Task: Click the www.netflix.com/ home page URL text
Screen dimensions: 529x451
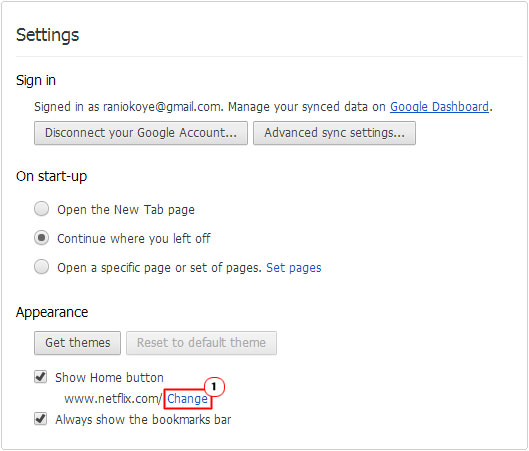Action: [x=113, y=399]
